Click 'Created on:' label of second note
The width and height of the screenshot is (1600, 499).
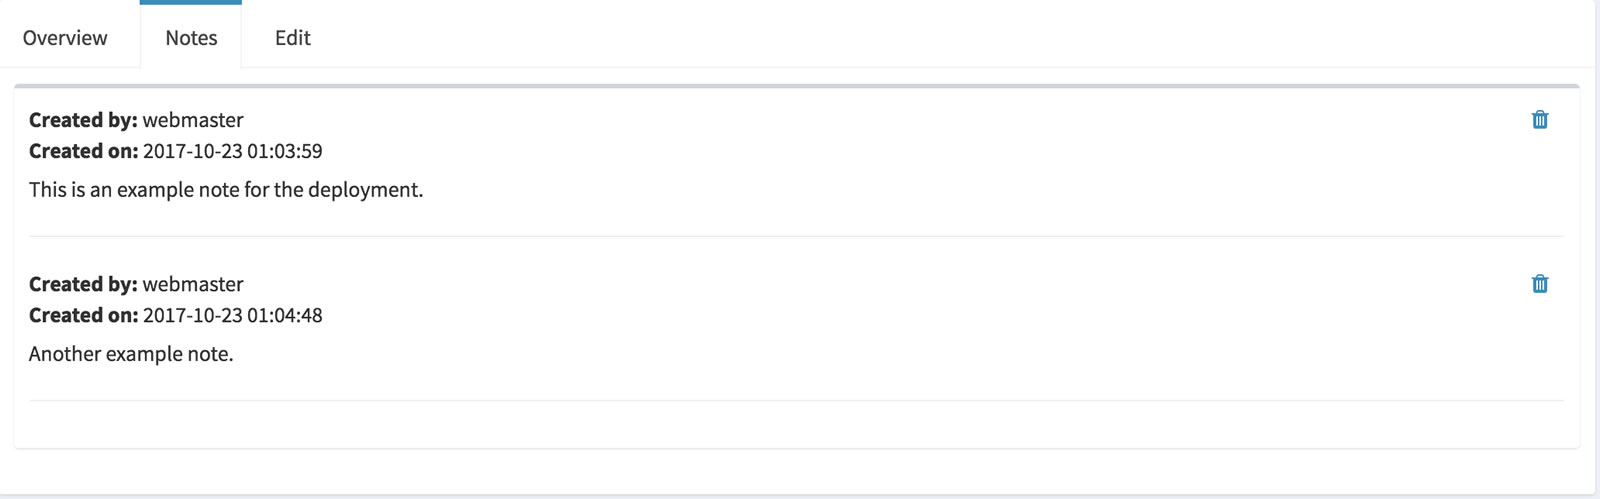(83, 315)
